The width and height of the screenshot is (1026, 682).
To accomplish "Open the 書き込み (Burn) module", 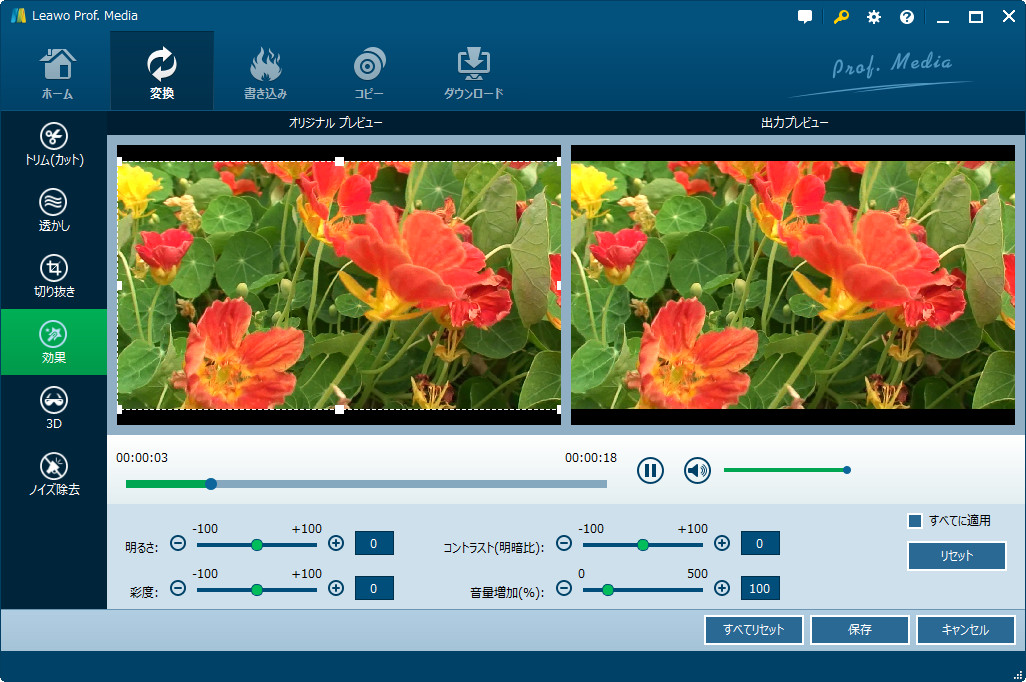I will [x=265, y=72].
